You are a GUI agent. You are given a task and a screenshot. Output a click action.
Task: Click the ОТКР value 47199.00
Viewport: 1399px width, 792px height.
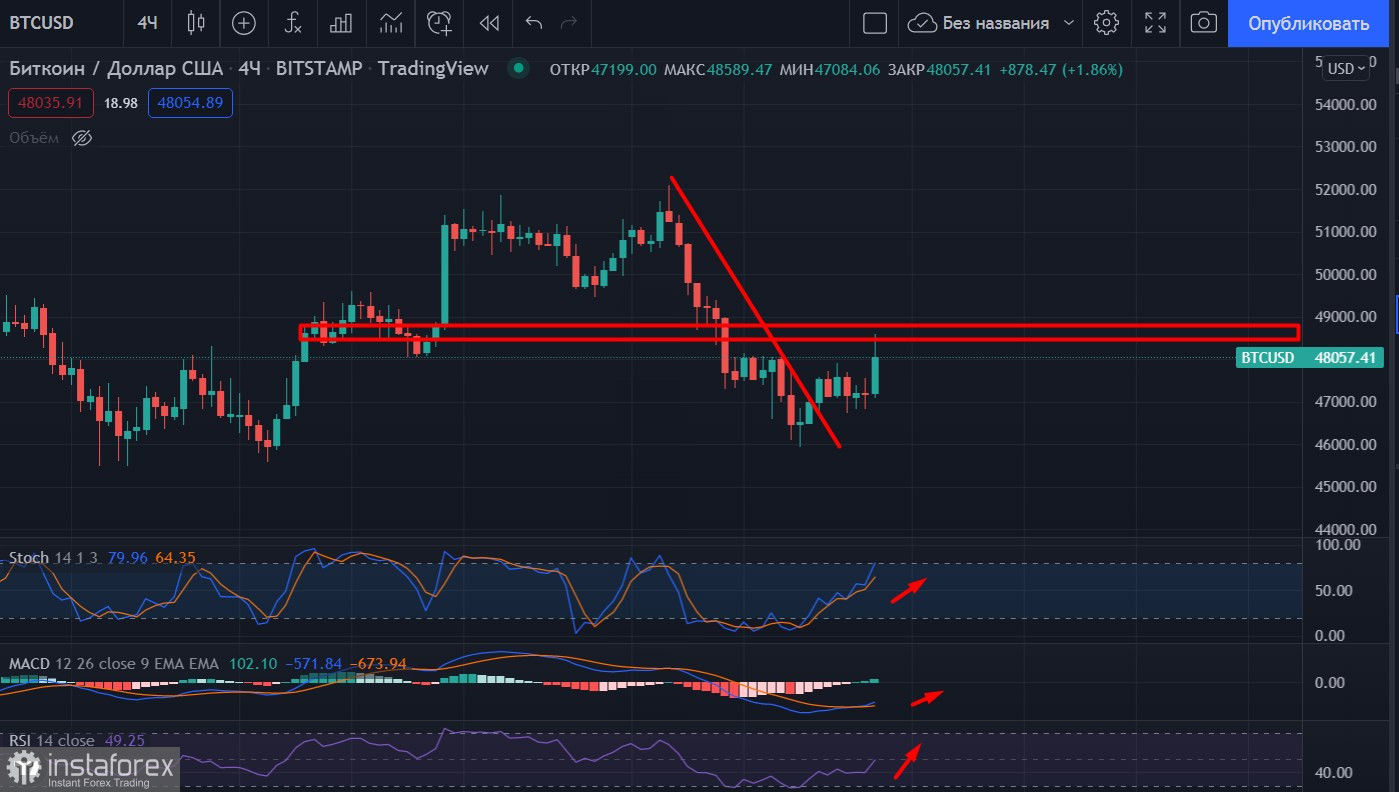(624, 69)
